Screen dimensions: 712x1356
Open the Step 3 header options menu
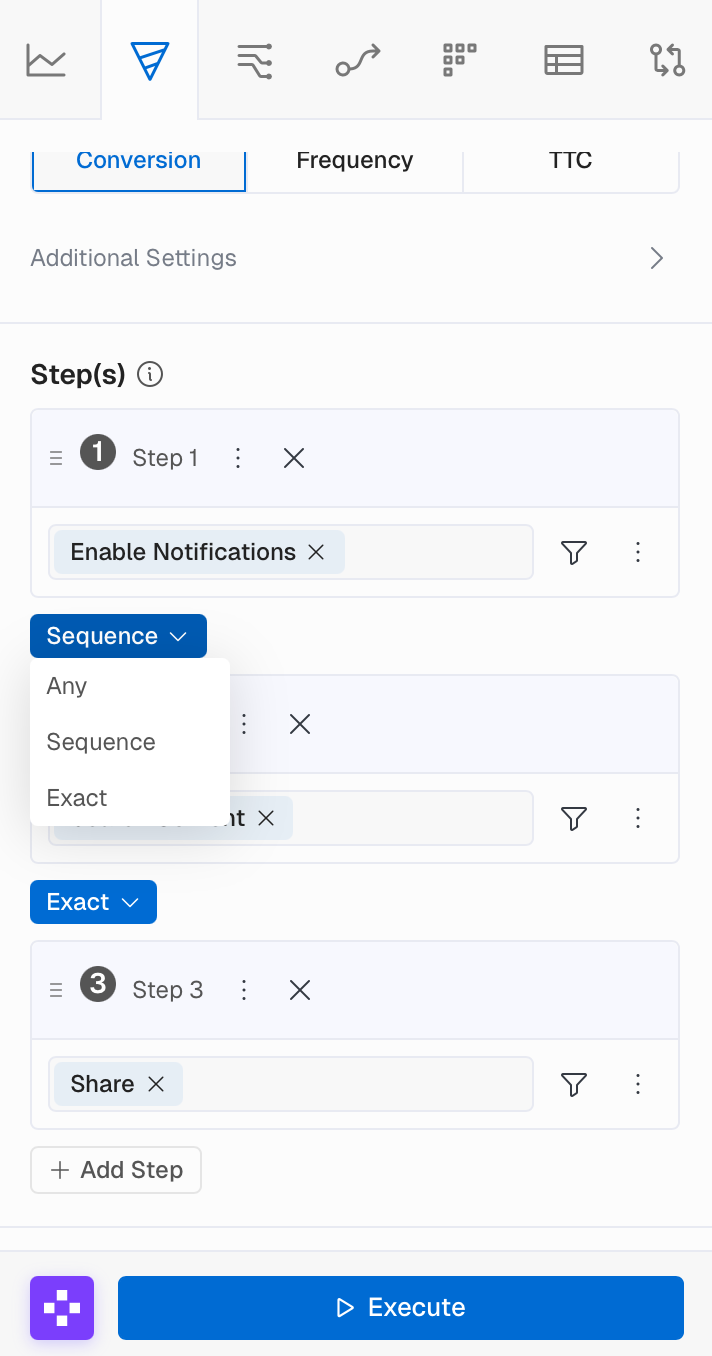(x=244, y=990)
